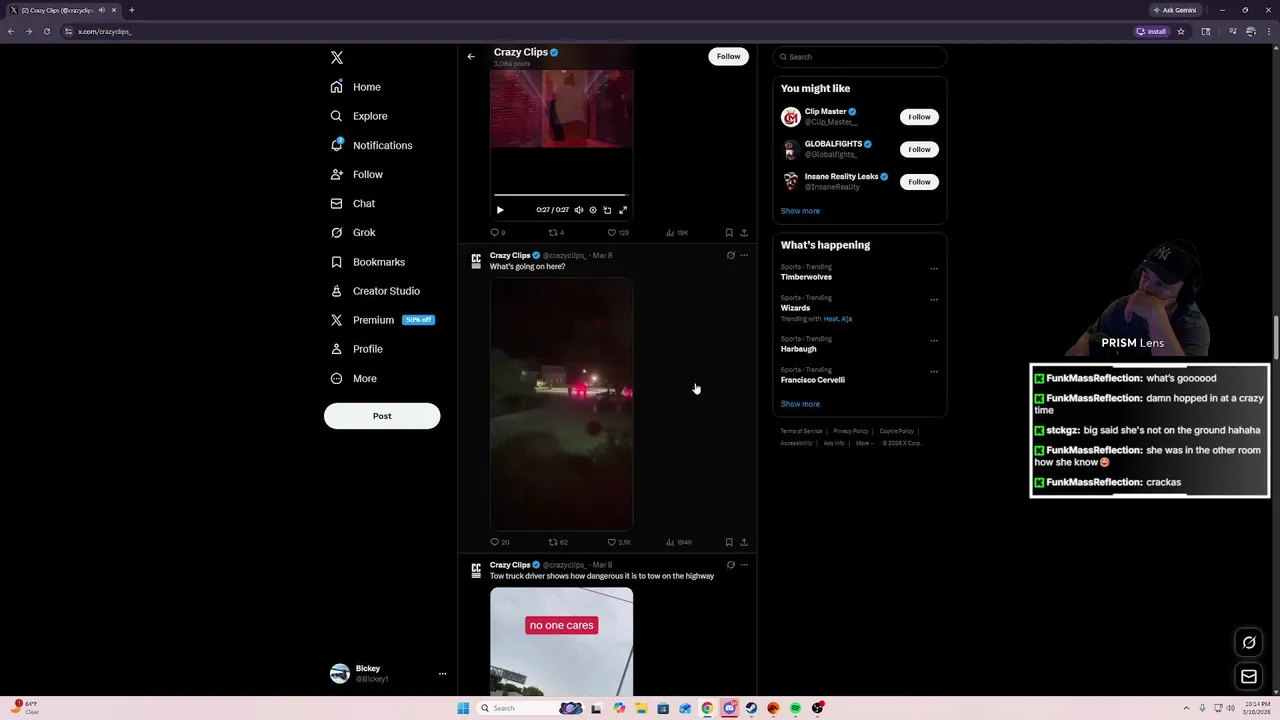1280x720 pixels.
Task: Repost the post with 4 reposts
Action: 556,232
